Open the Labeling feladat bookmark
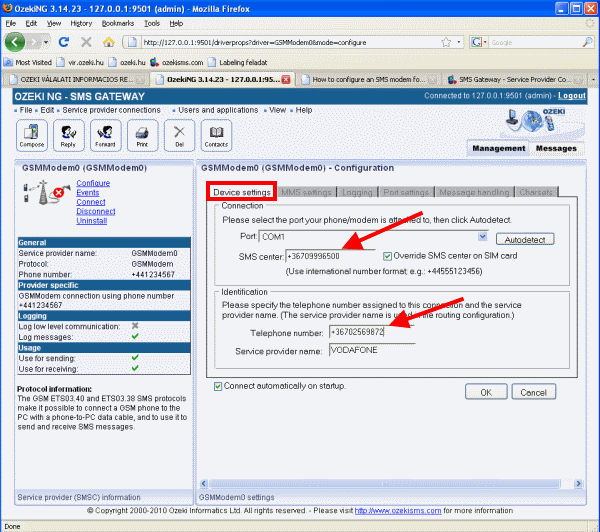The height and width of the screenshot is (532, 600). 238,62
